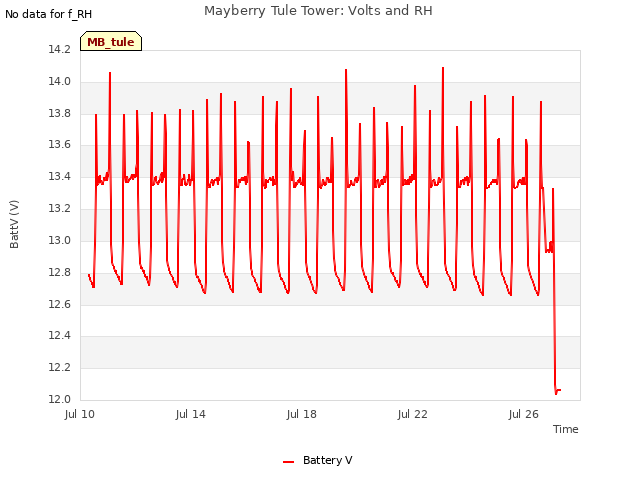Toggle the Battery V legend entry

coord(318,460)
